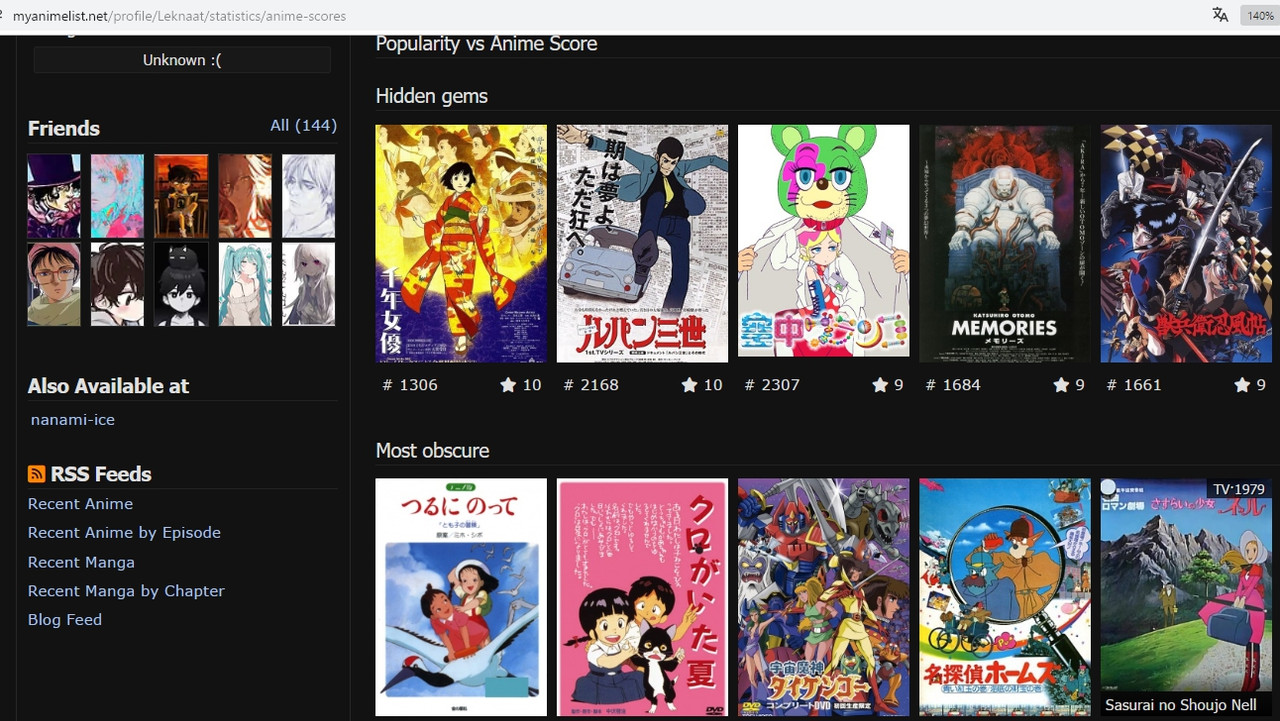Open the green bear head anime poster

tap(823, 240)
